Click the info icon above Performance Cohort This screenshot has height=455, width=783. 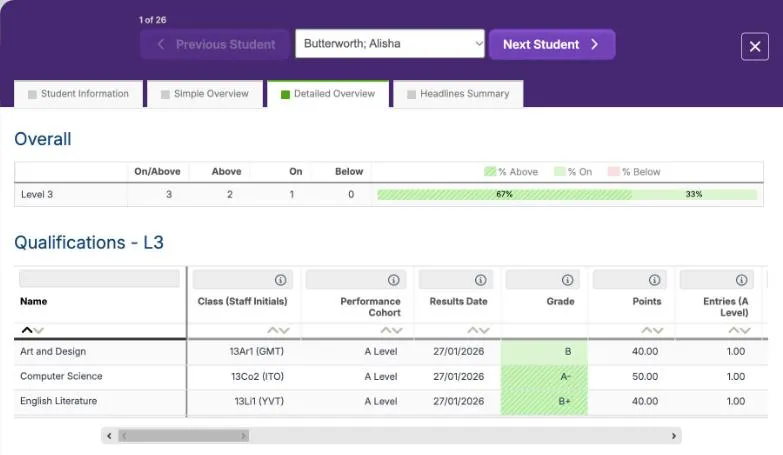(393, 280)
